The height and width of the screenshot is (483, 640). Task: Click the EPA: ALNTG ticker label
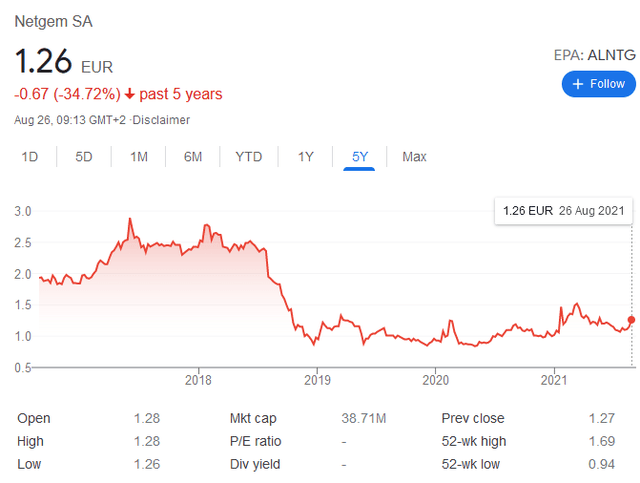[x=595, y=56]
